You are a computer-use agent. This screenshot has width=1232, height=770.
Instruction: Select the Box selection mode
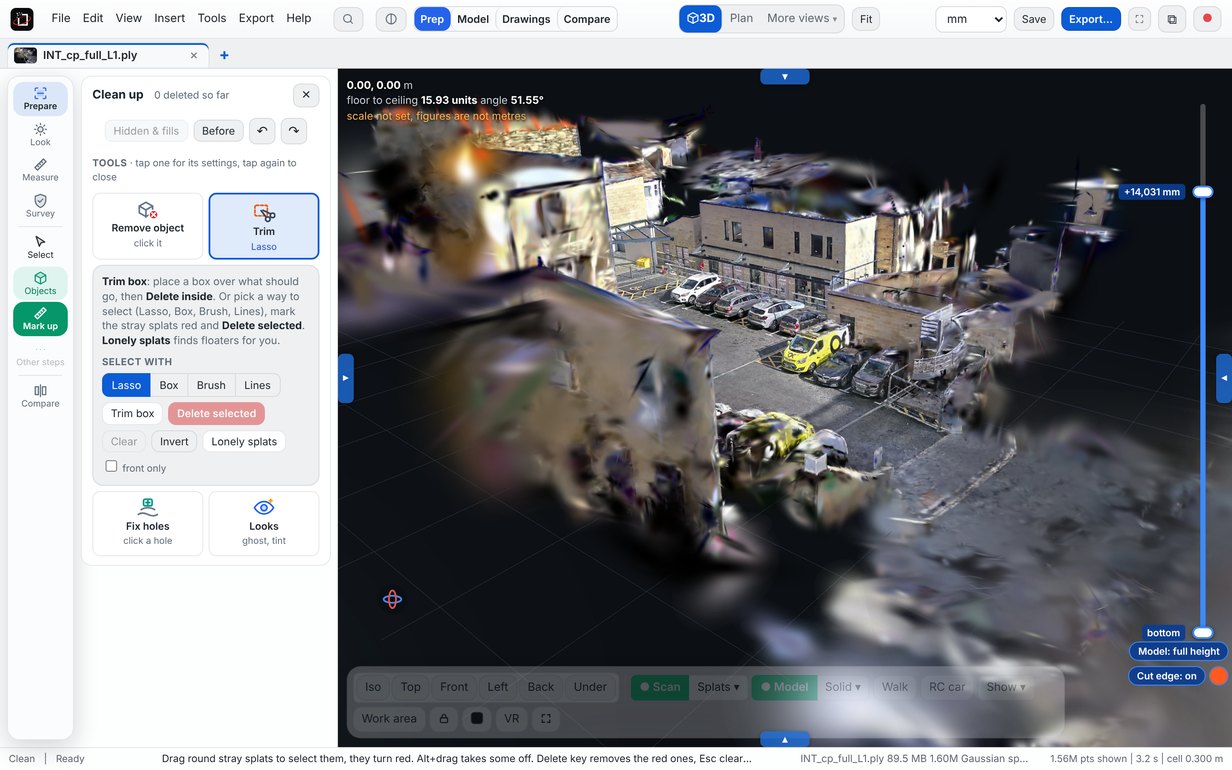169,385
